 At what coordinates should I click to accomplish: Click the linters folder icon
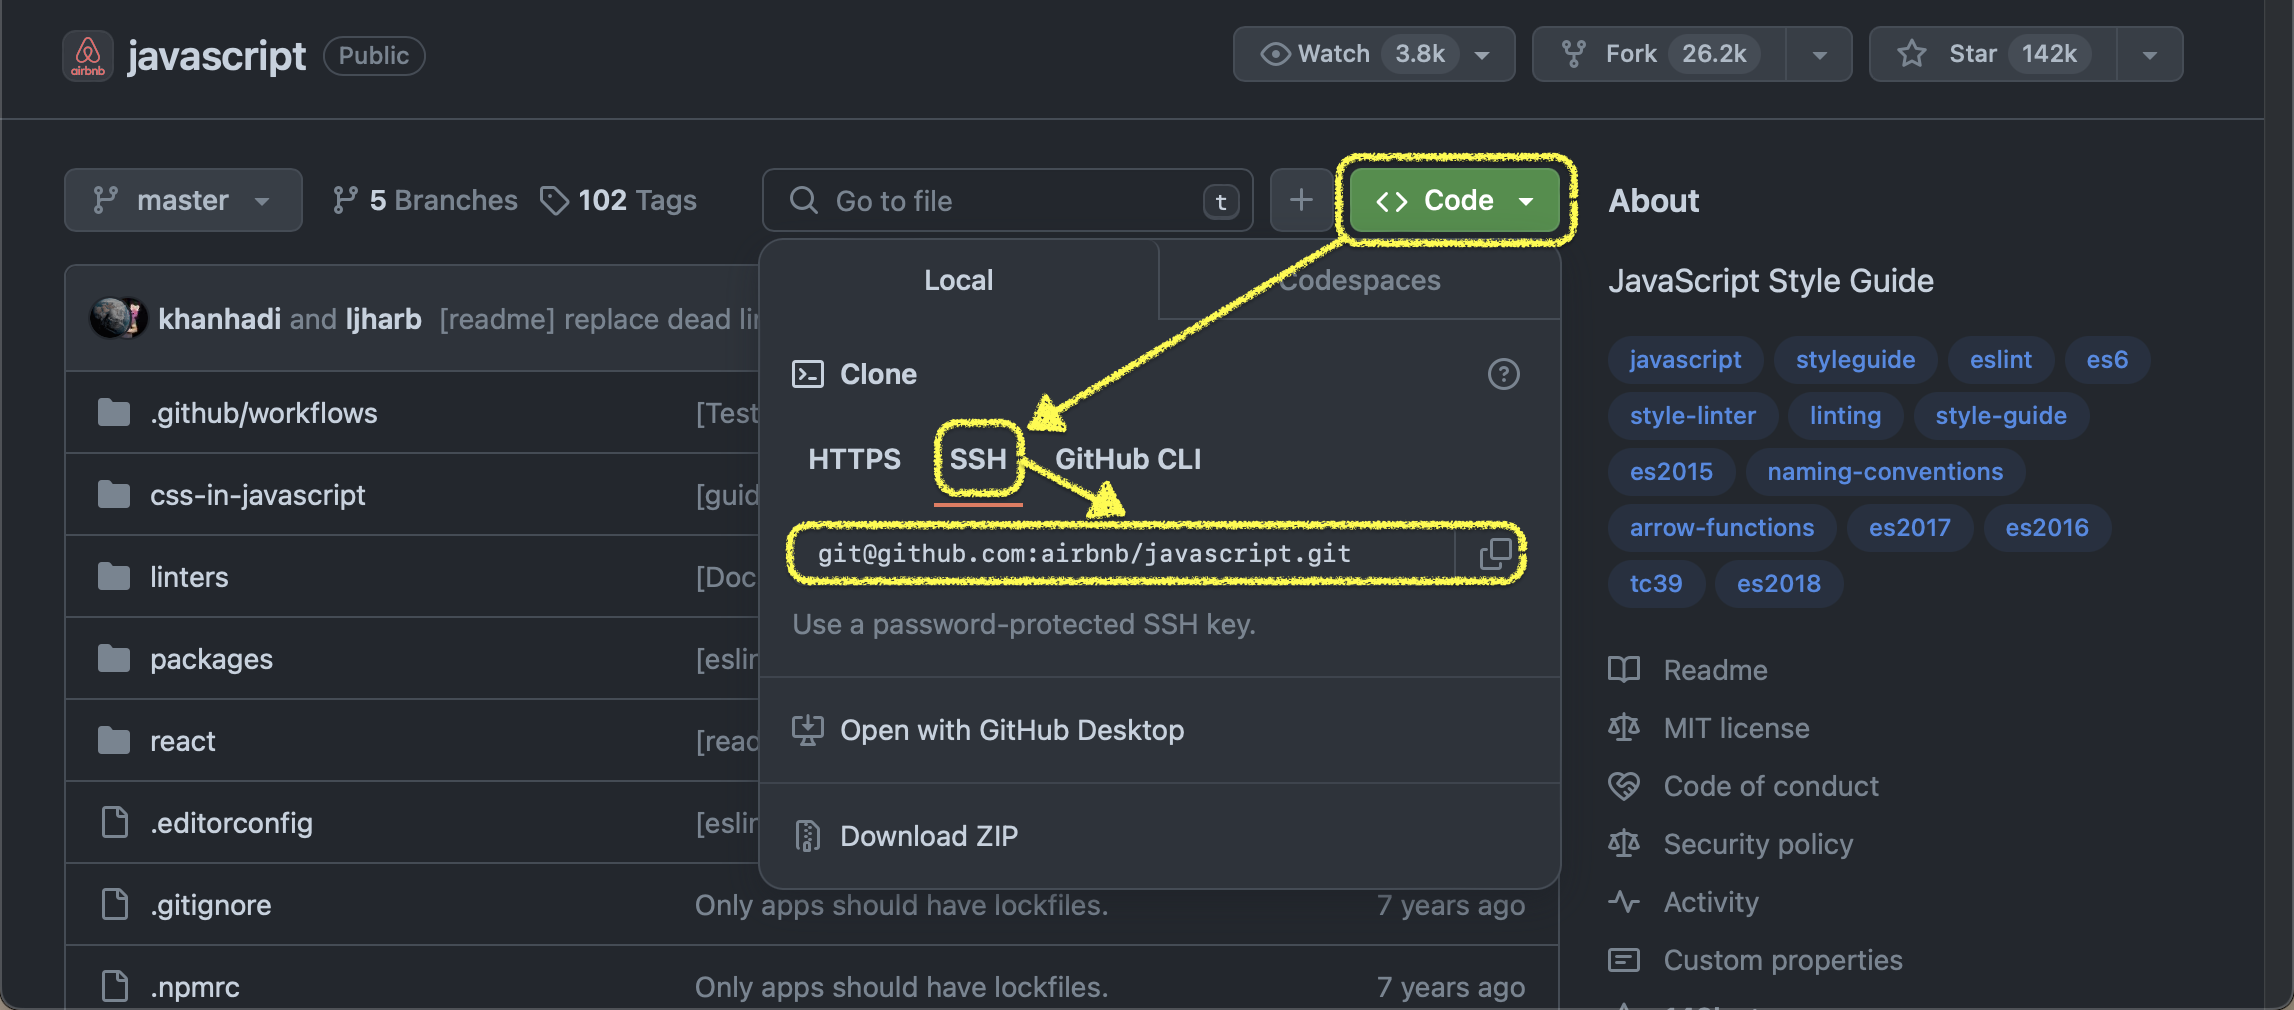[x=114, y=576]
